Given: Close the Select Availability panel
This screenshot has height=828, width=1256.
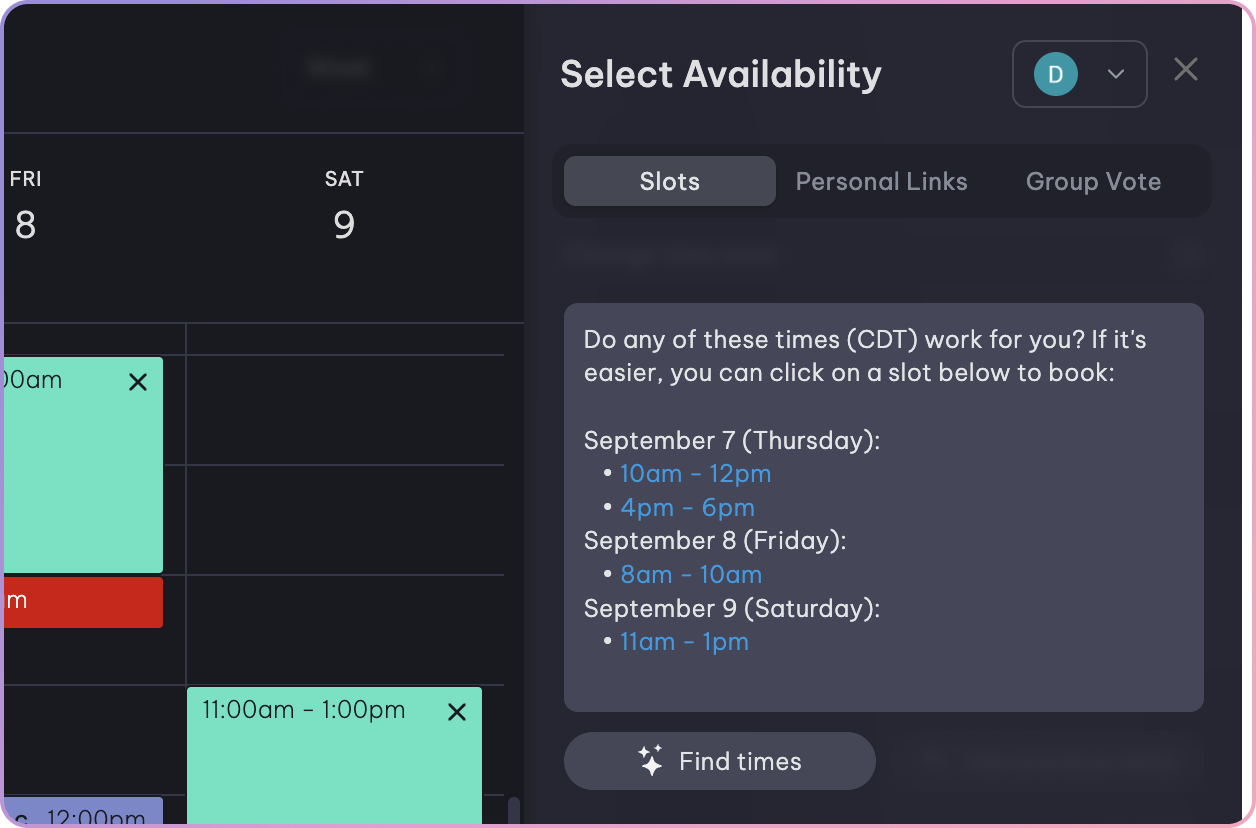Looking at the screenshot, I should 1185,70.
